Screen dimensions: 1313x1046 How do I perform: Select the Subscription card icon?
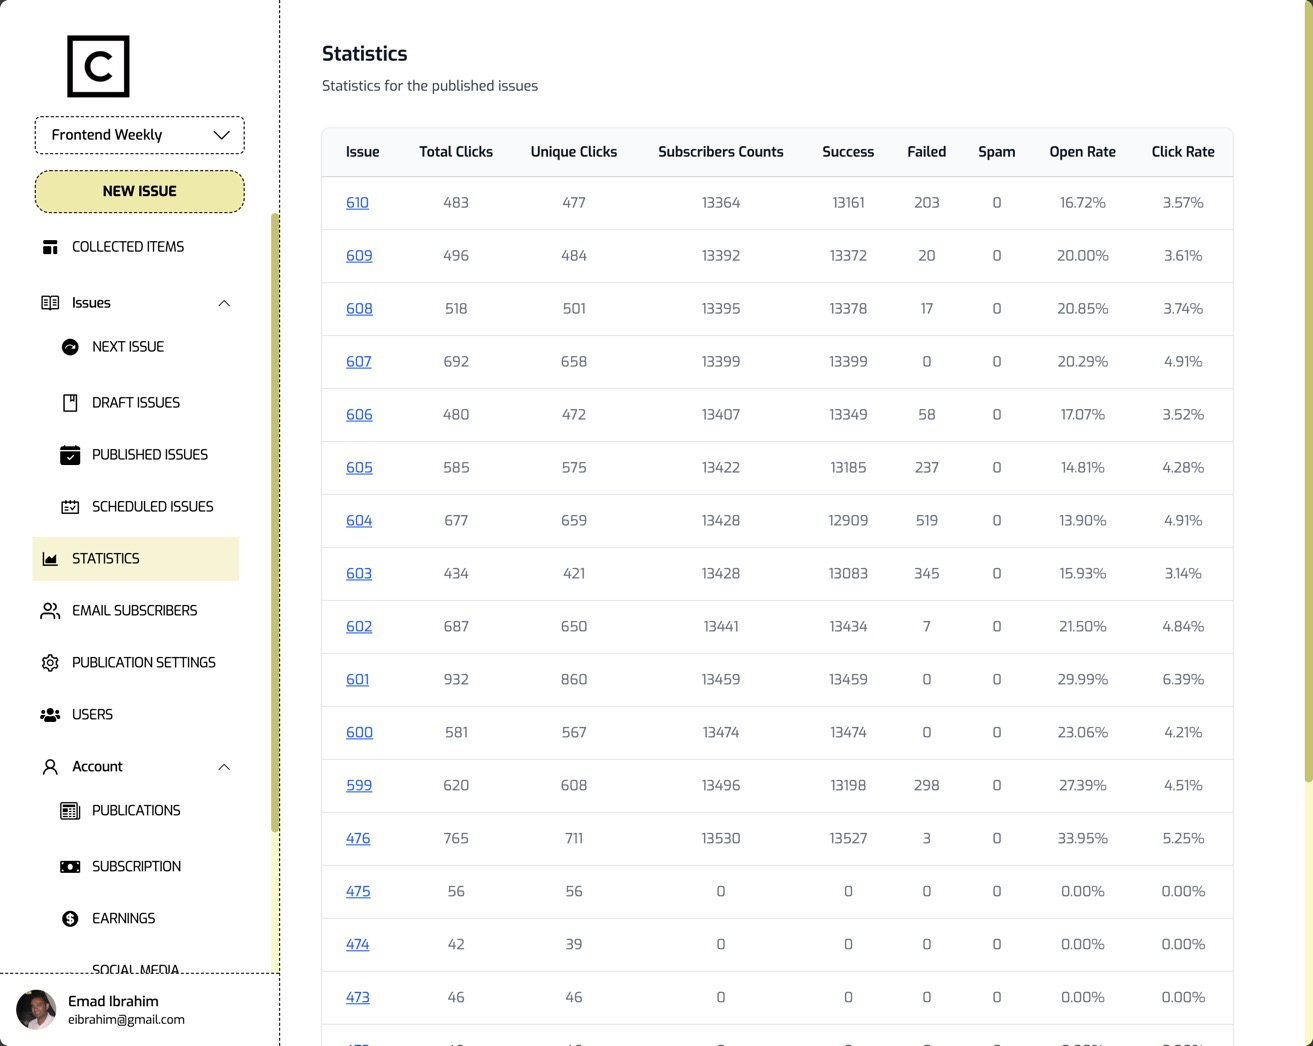pyautogui.click(x=70, y=866)
